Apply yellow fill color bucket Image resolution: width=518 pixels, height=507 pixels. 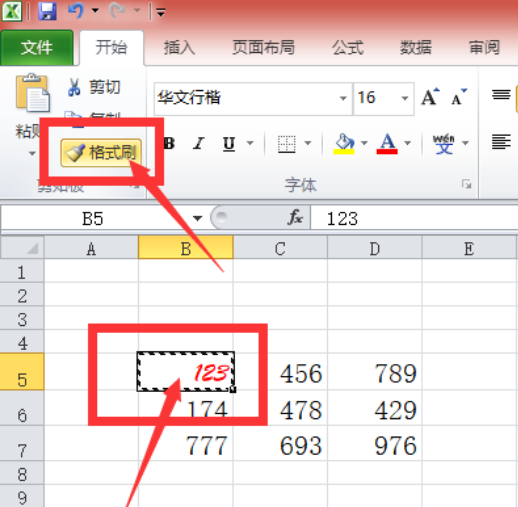coord(344,144)
